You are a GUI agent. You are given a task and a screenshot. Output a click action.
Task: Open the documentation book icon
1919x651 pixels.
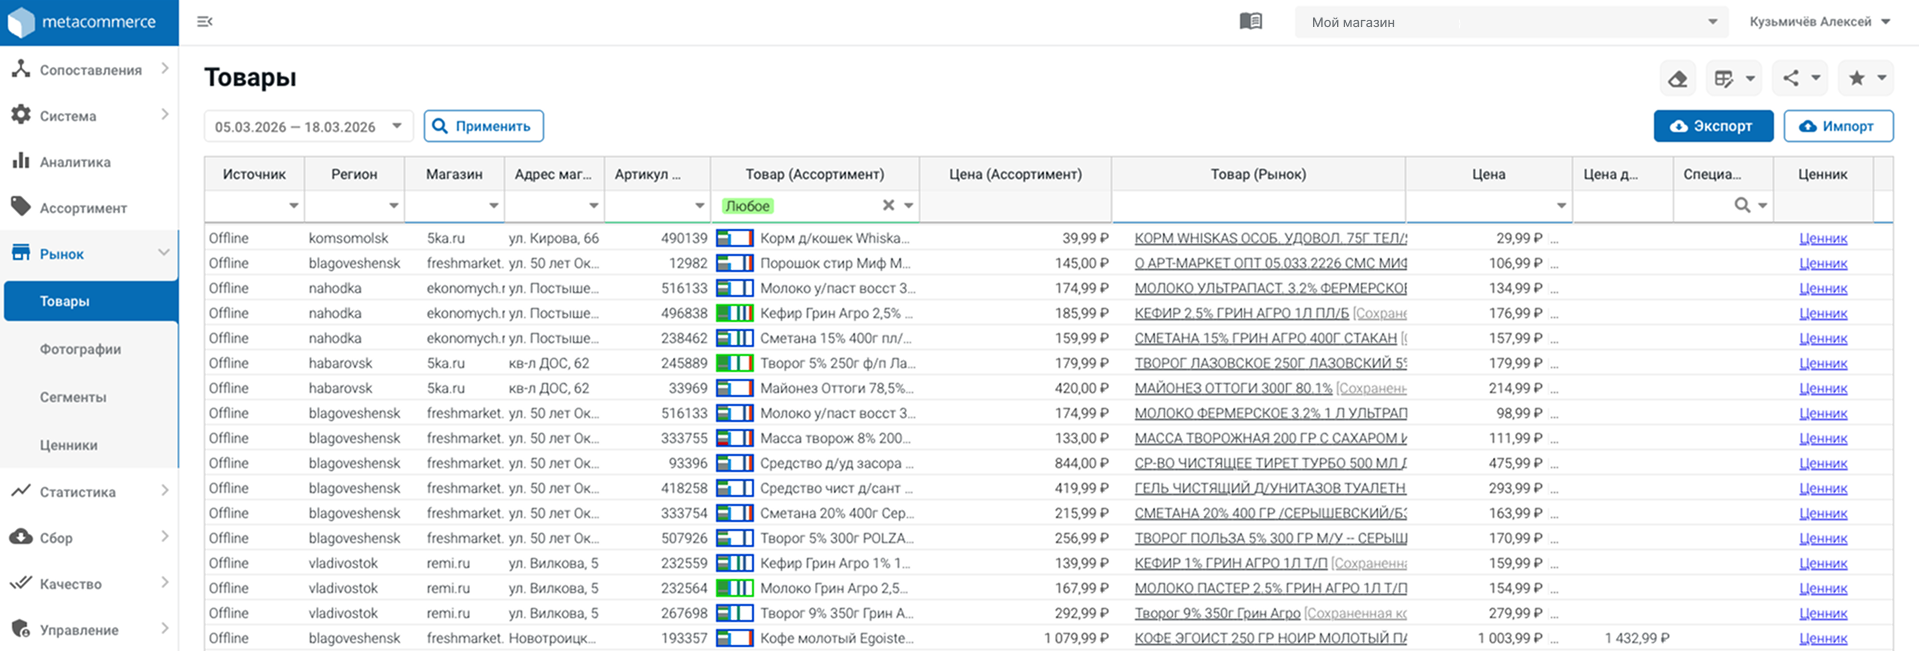coord(1250,22)
